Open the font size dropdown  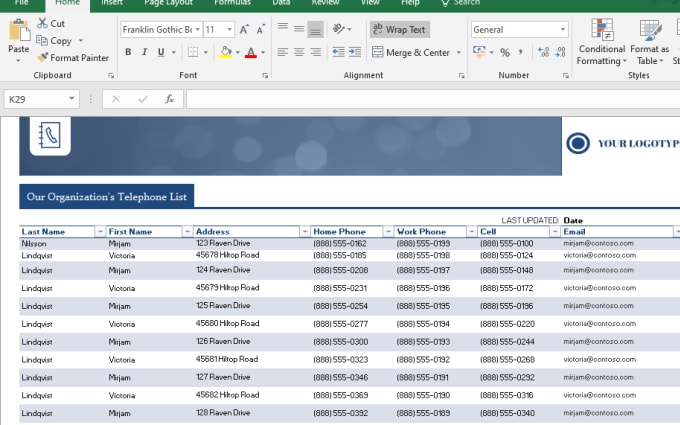pyautogui.click(x=229, y=29)
